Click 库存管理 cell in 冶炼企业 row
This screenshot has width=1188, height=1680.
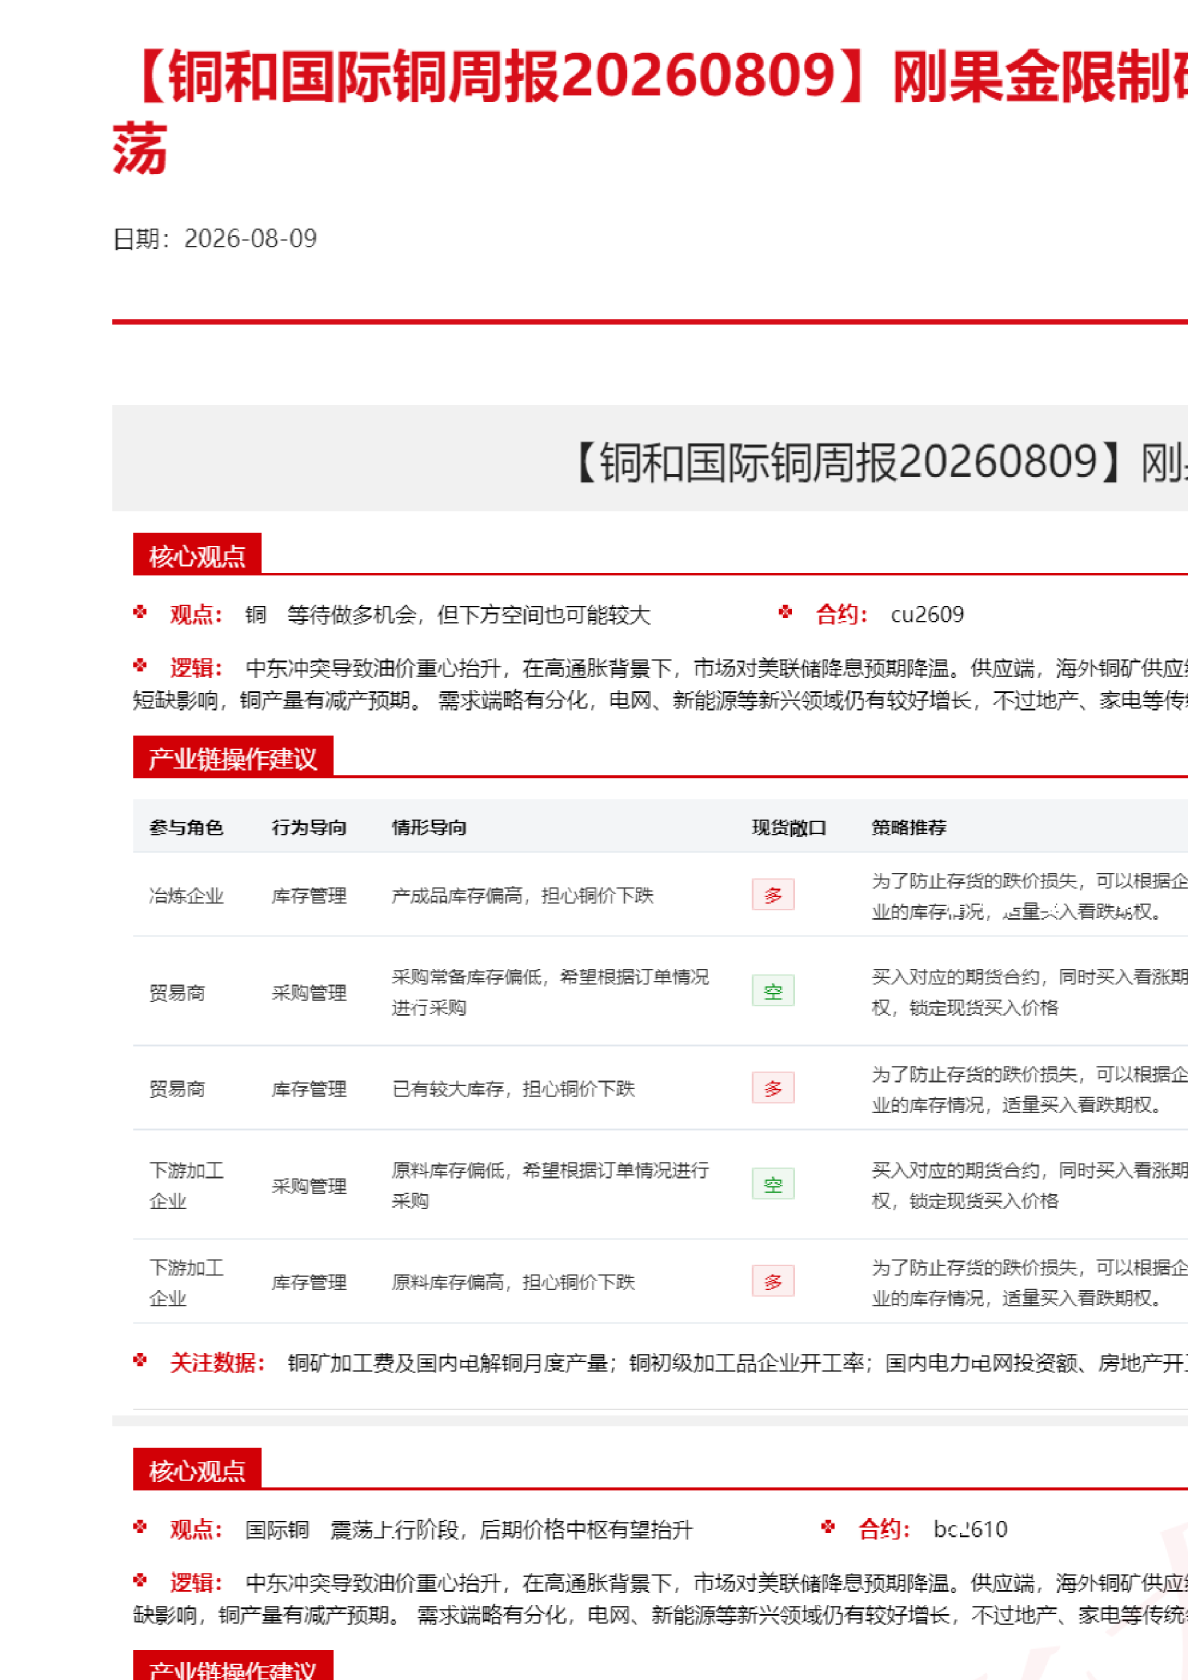309,896
